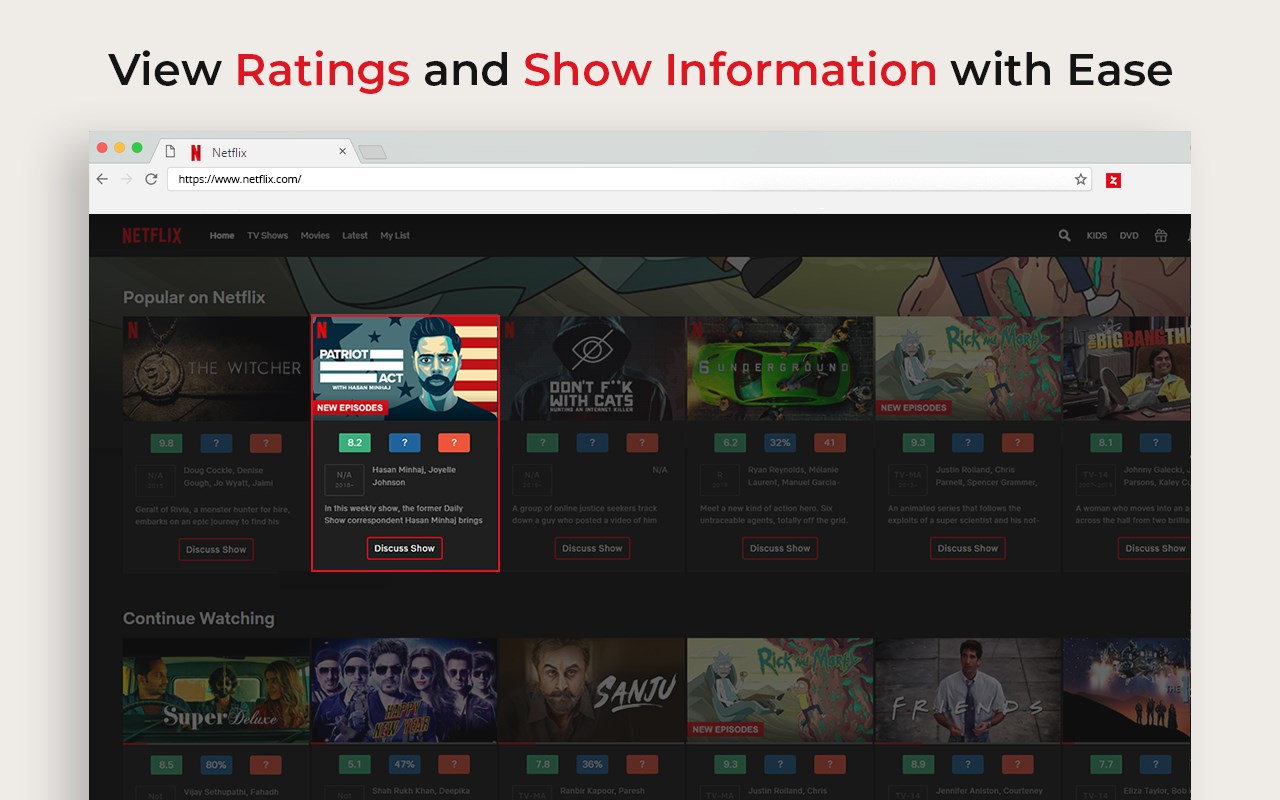Click the Netflix logo in header

coord(152,236)
